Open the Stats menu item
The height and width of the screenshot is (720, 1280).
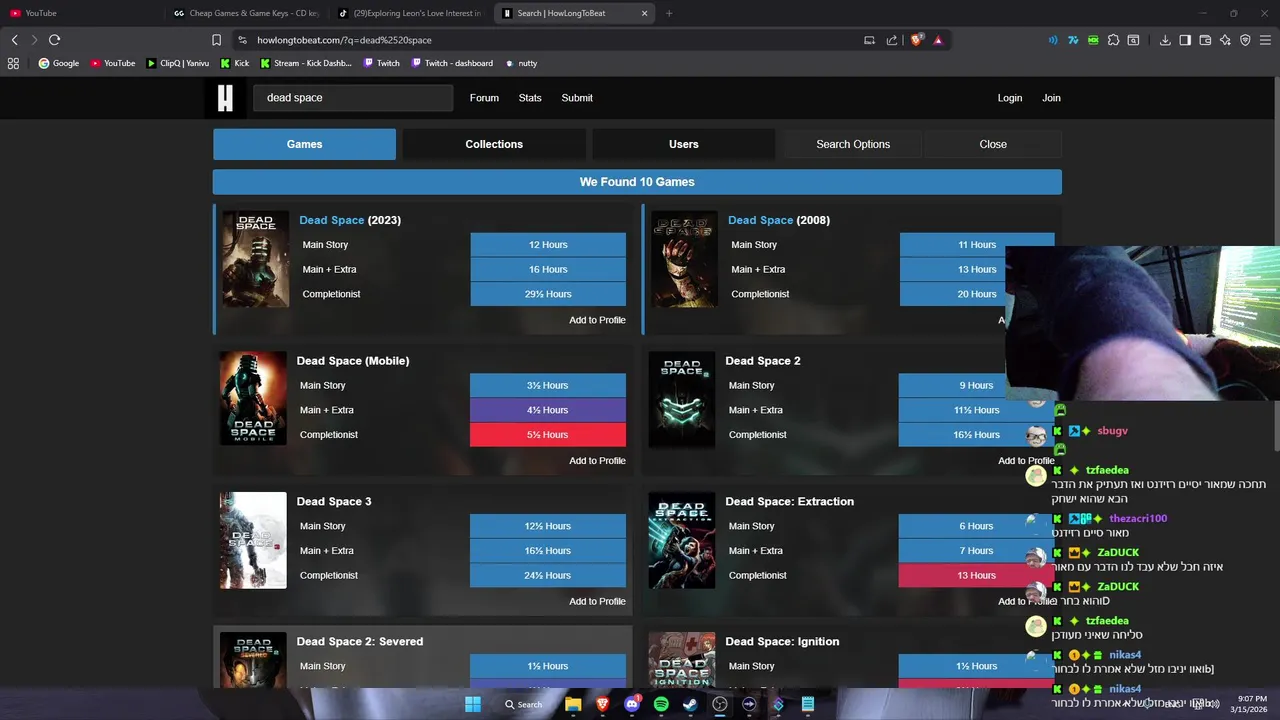click(530, 98)
